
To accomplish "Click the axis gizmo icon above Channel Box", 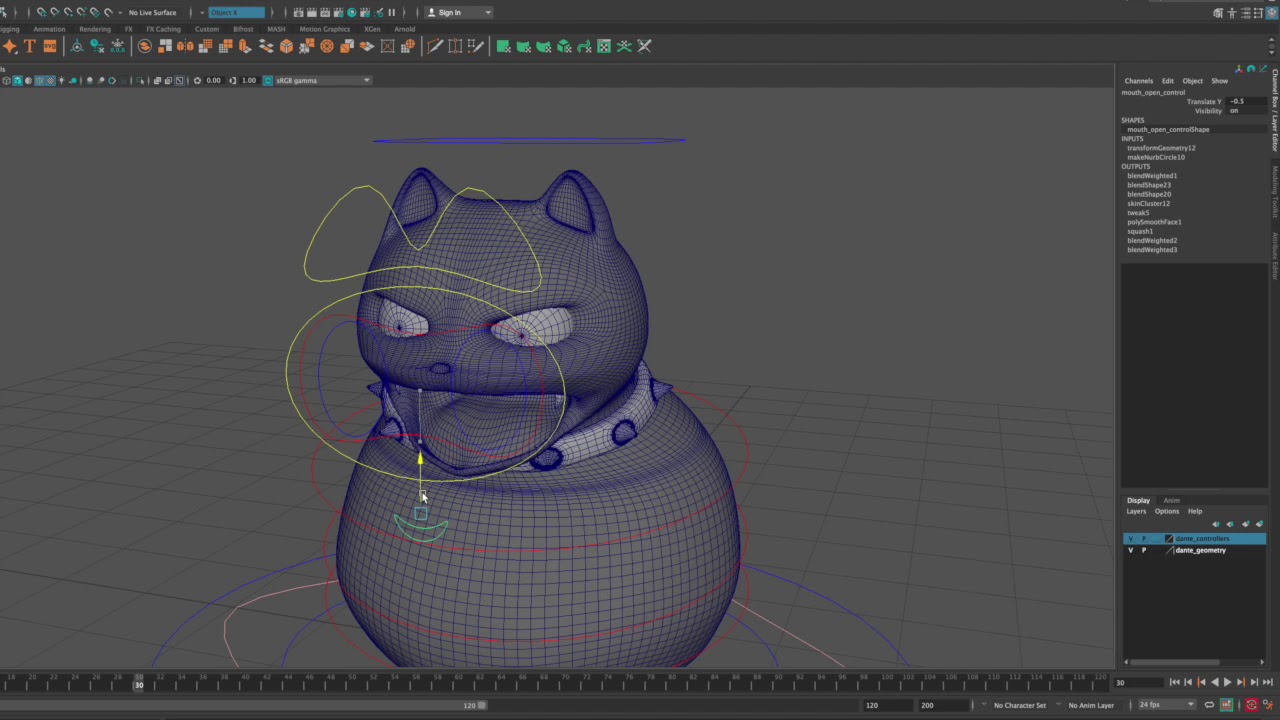I will click(1238, 69).
